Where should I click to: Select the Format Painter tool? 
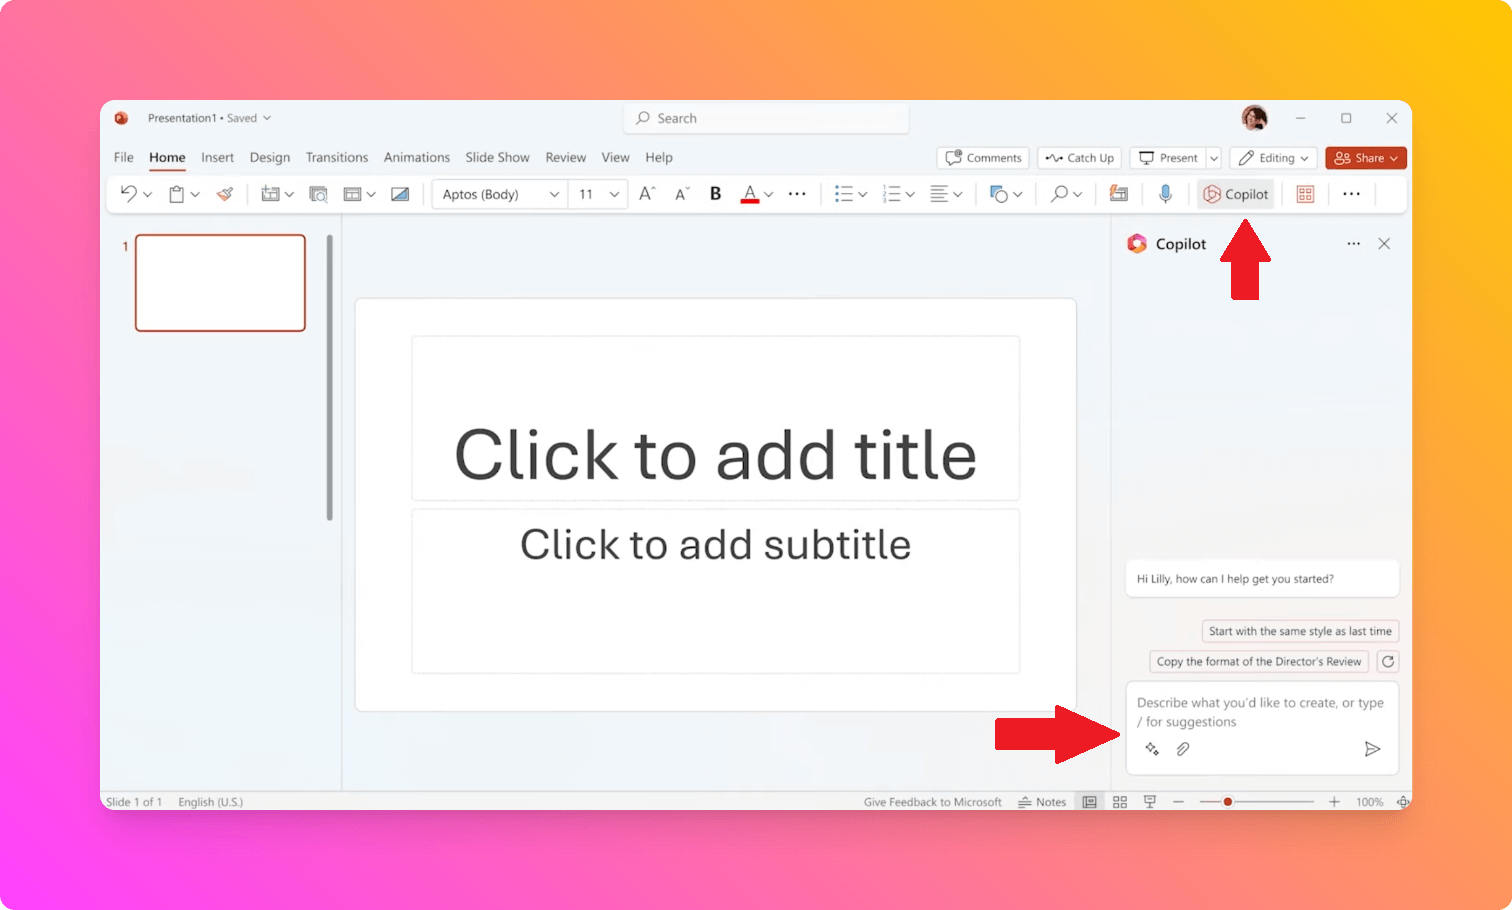[225, 193]
